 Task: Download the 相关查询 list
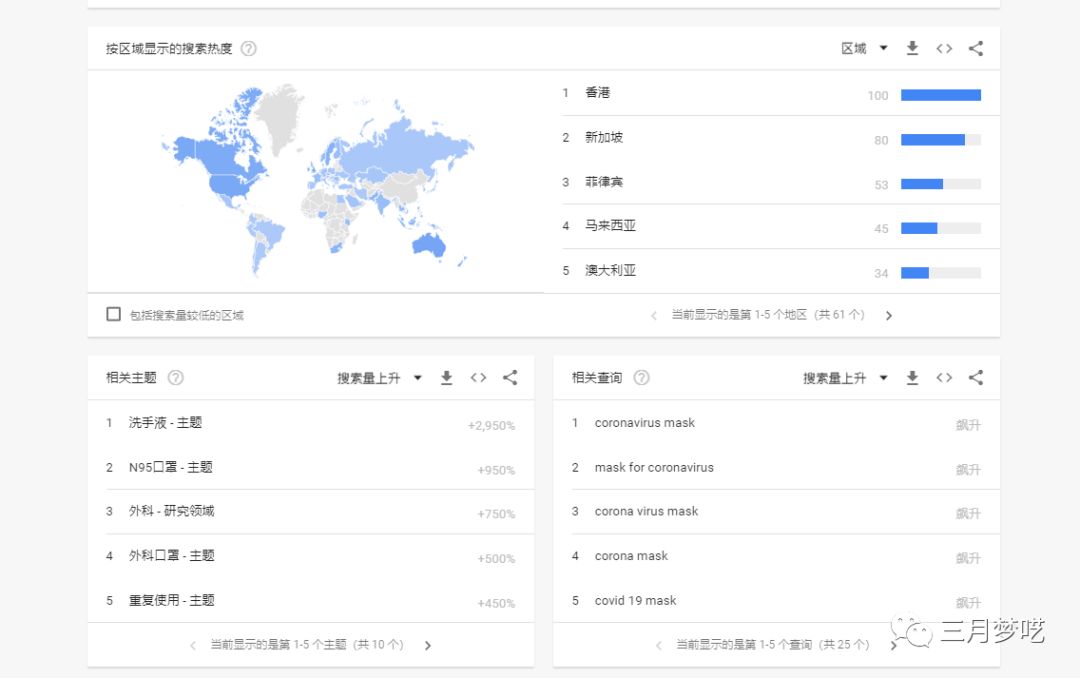coord(912,378)
